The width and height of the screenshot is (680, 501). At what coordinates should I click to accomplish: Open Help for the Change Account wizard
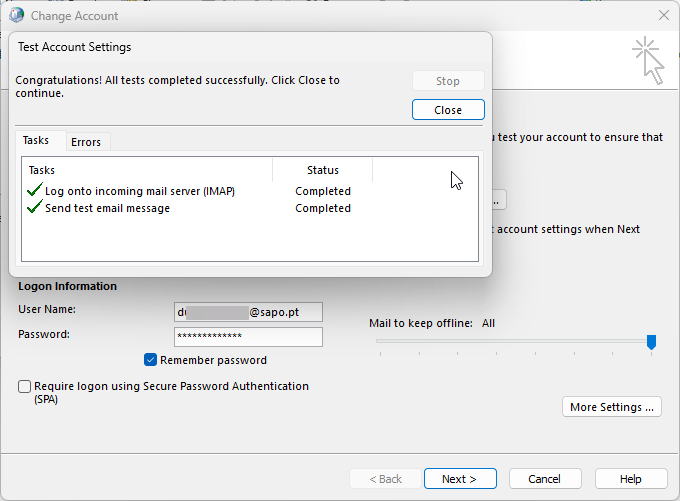click(x=630, y=479)
